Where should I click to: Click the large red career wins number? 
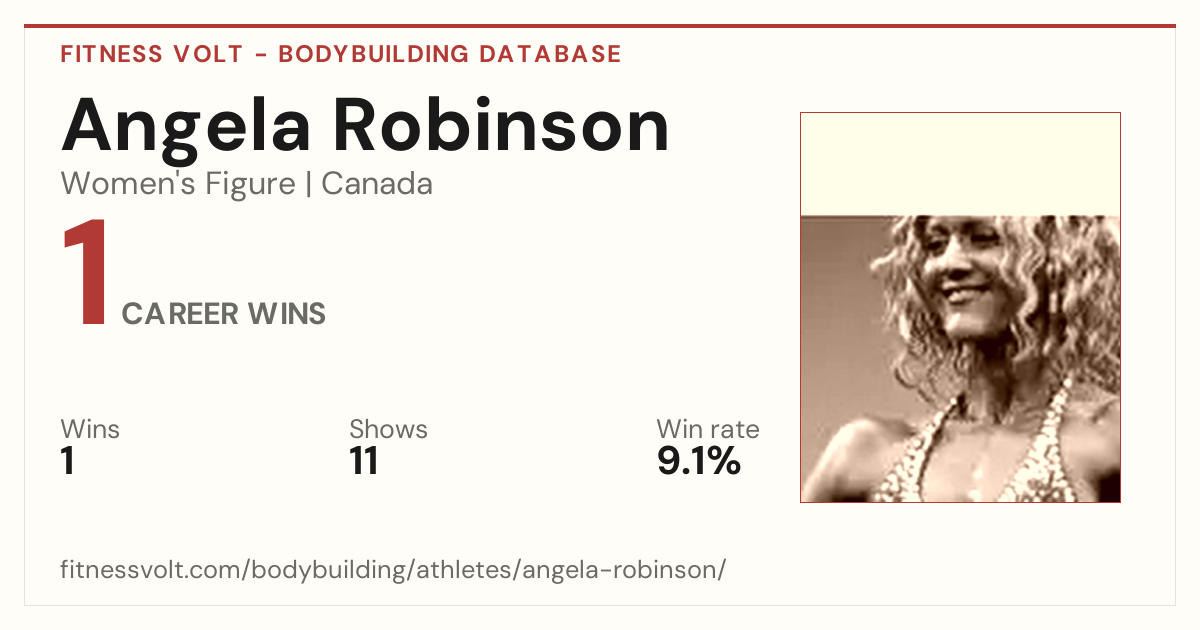(x=84, y=274)
